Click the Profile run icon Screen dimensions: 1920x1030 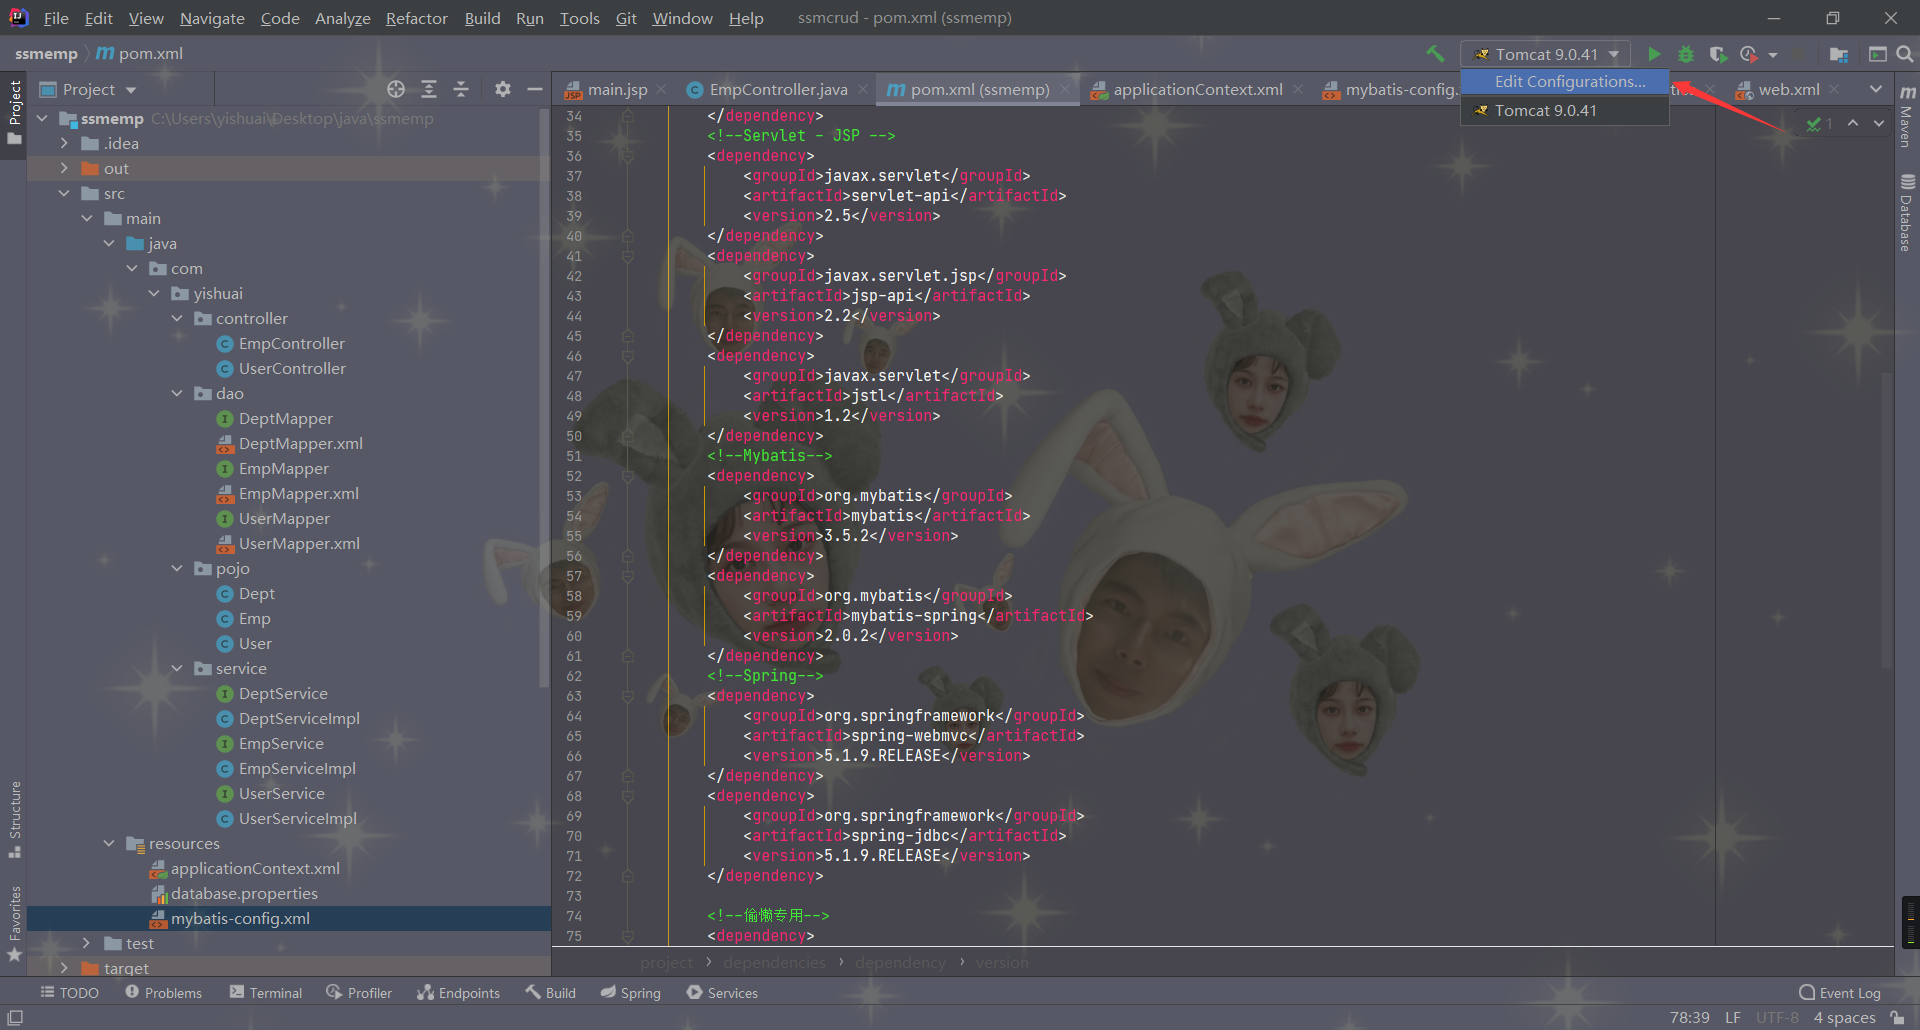tap(1748, 54)
